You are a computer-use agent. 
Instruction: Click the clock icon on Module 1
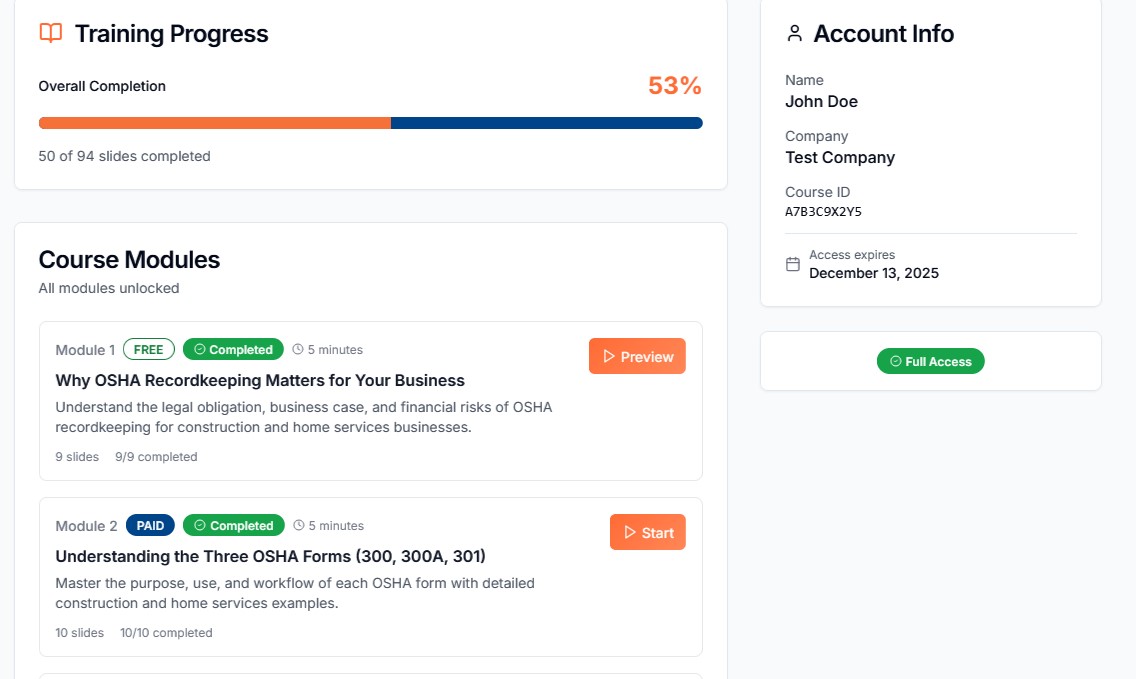pyautogui.click(x=297, y=349)
